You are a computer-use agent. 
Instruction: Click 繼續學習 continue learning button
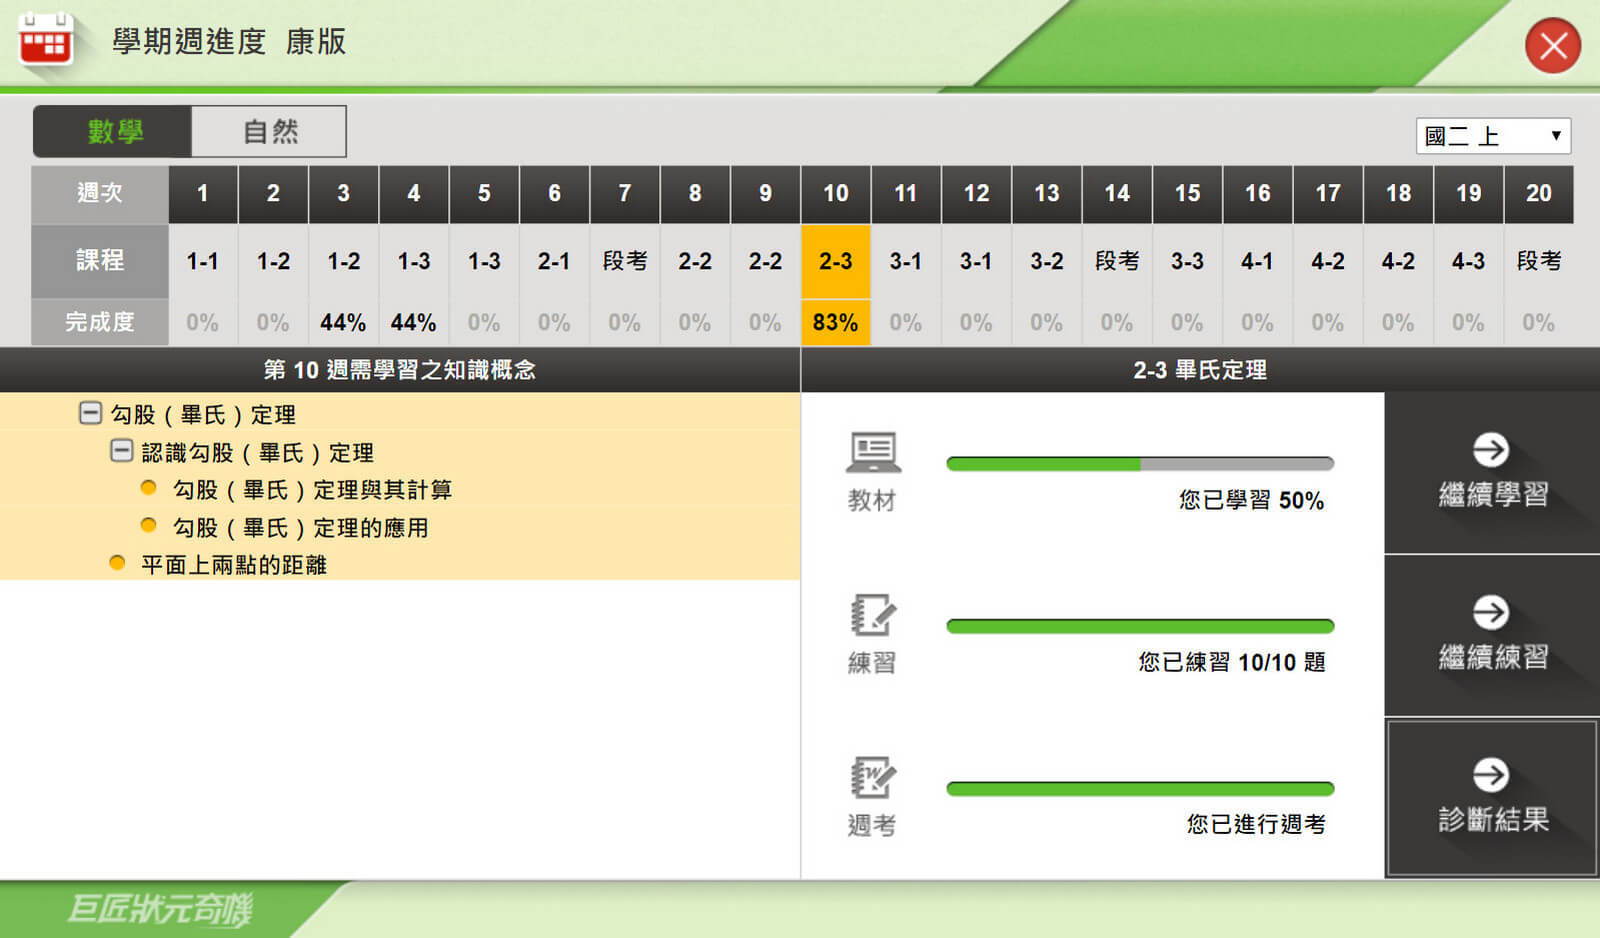[1492, 473]
